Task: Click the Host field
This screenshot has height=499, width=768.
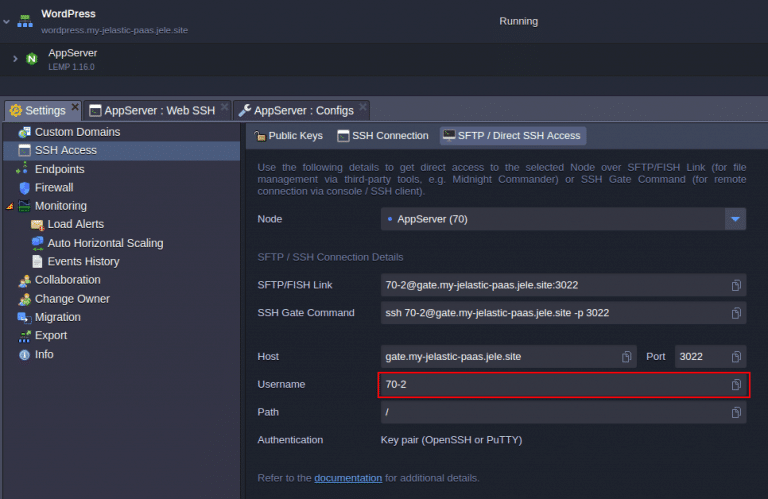Action: (508, 356)
